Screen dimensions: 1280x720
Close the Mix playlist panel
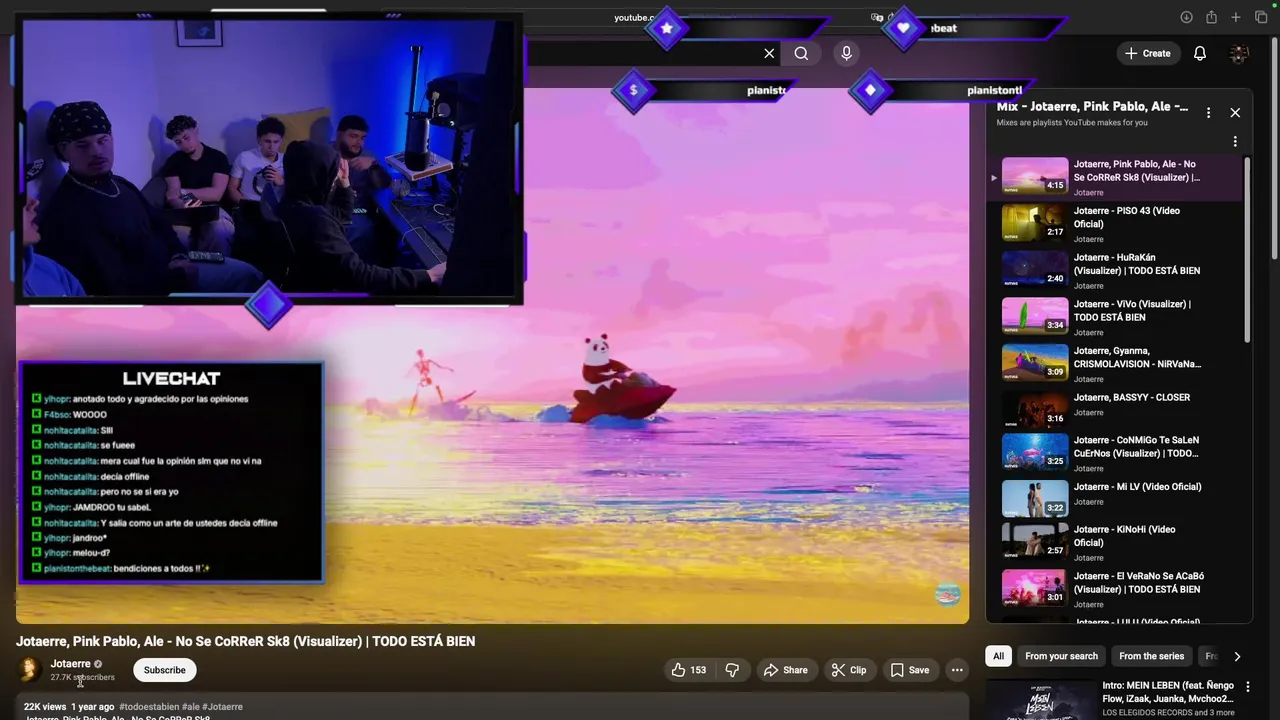[x=1235, y=113]
